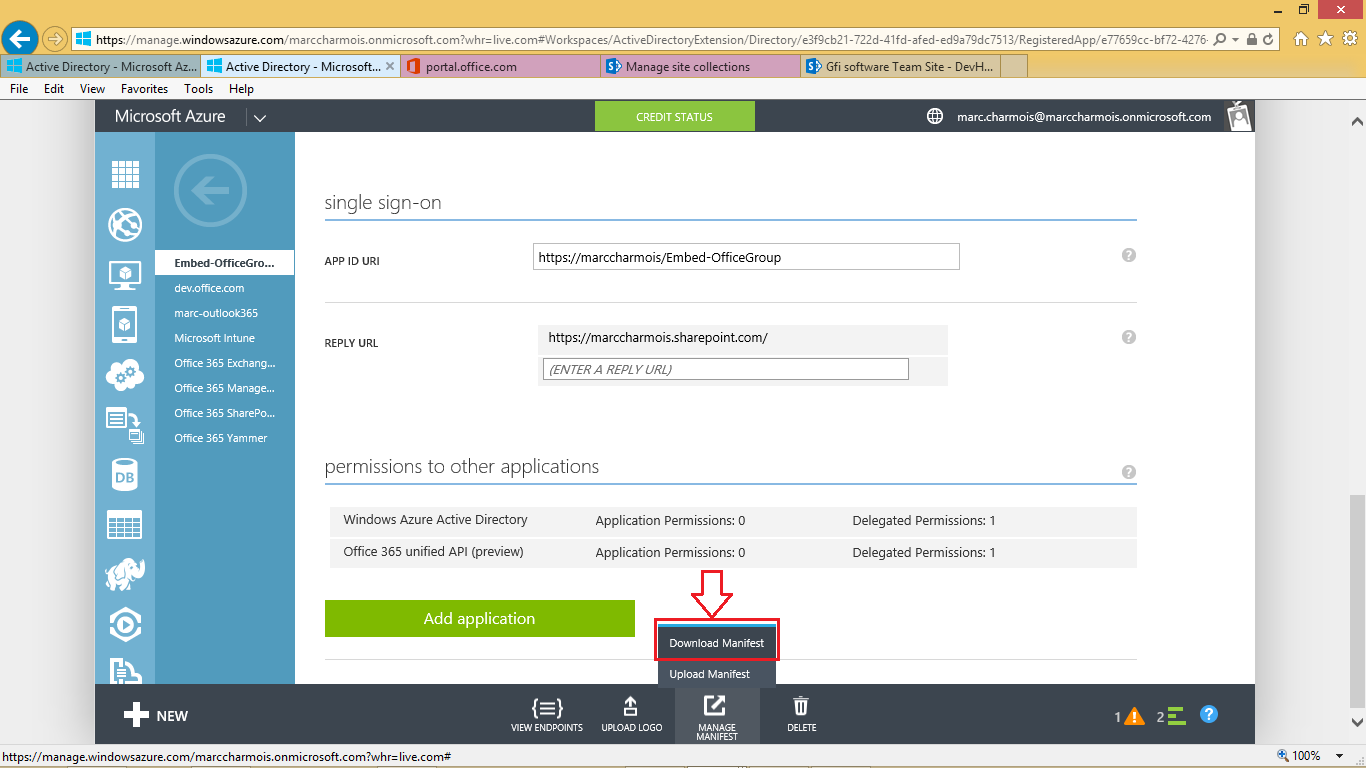1366x768 pixels.
Task: Select Embed-OfficeGro... app in list
Action: coord(225,263)
